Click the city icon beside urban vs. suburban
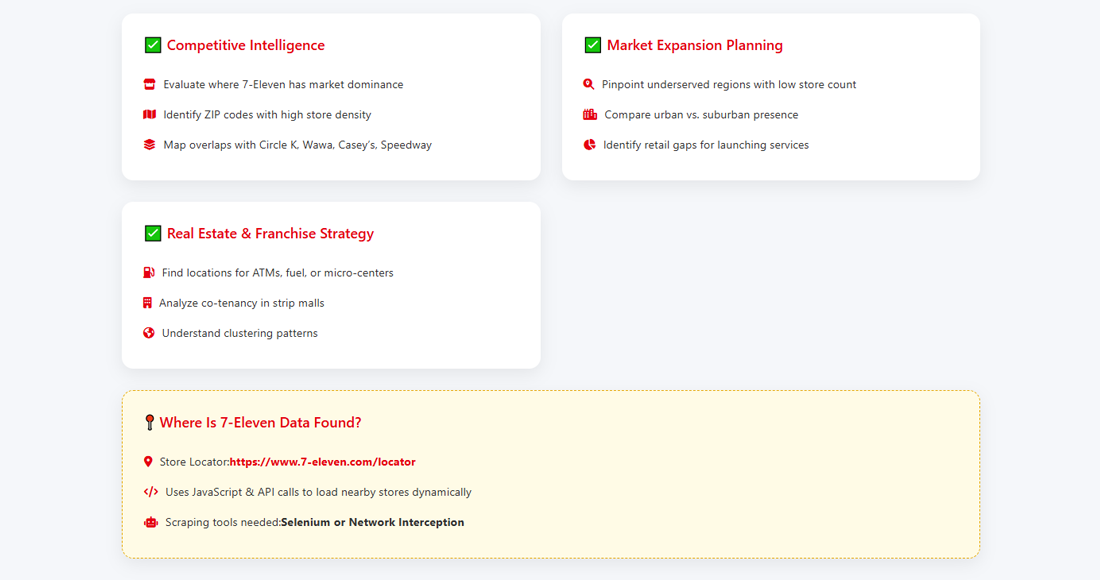The width and height of the screenshot is (1100, 580). (590, 115)
